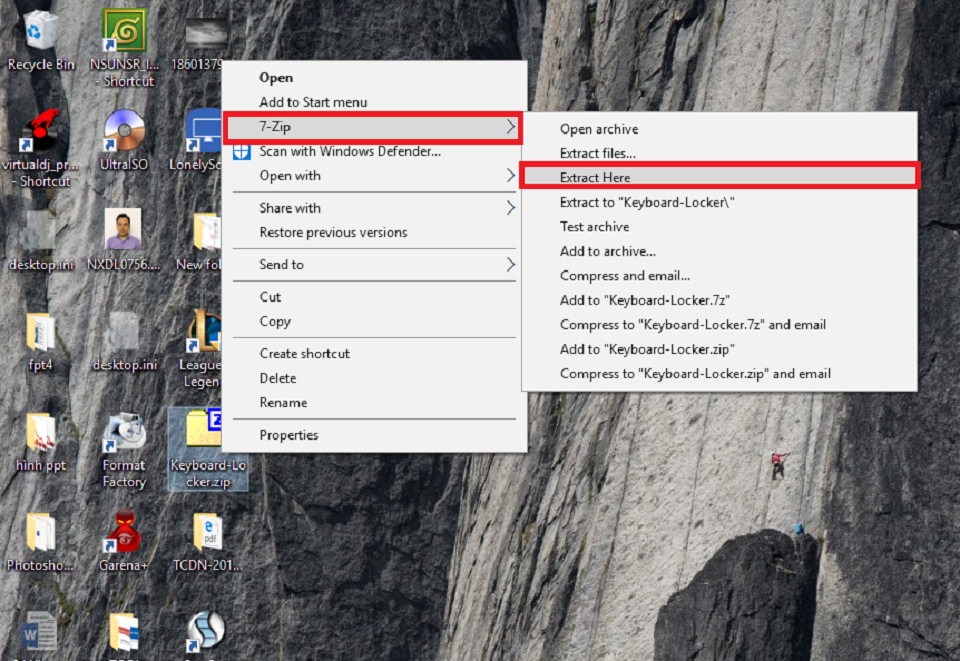Choose Compress to "Keyboard-Locker.zip" and email
This screenshot has width=960, height=661.
[x=719, y=374]
